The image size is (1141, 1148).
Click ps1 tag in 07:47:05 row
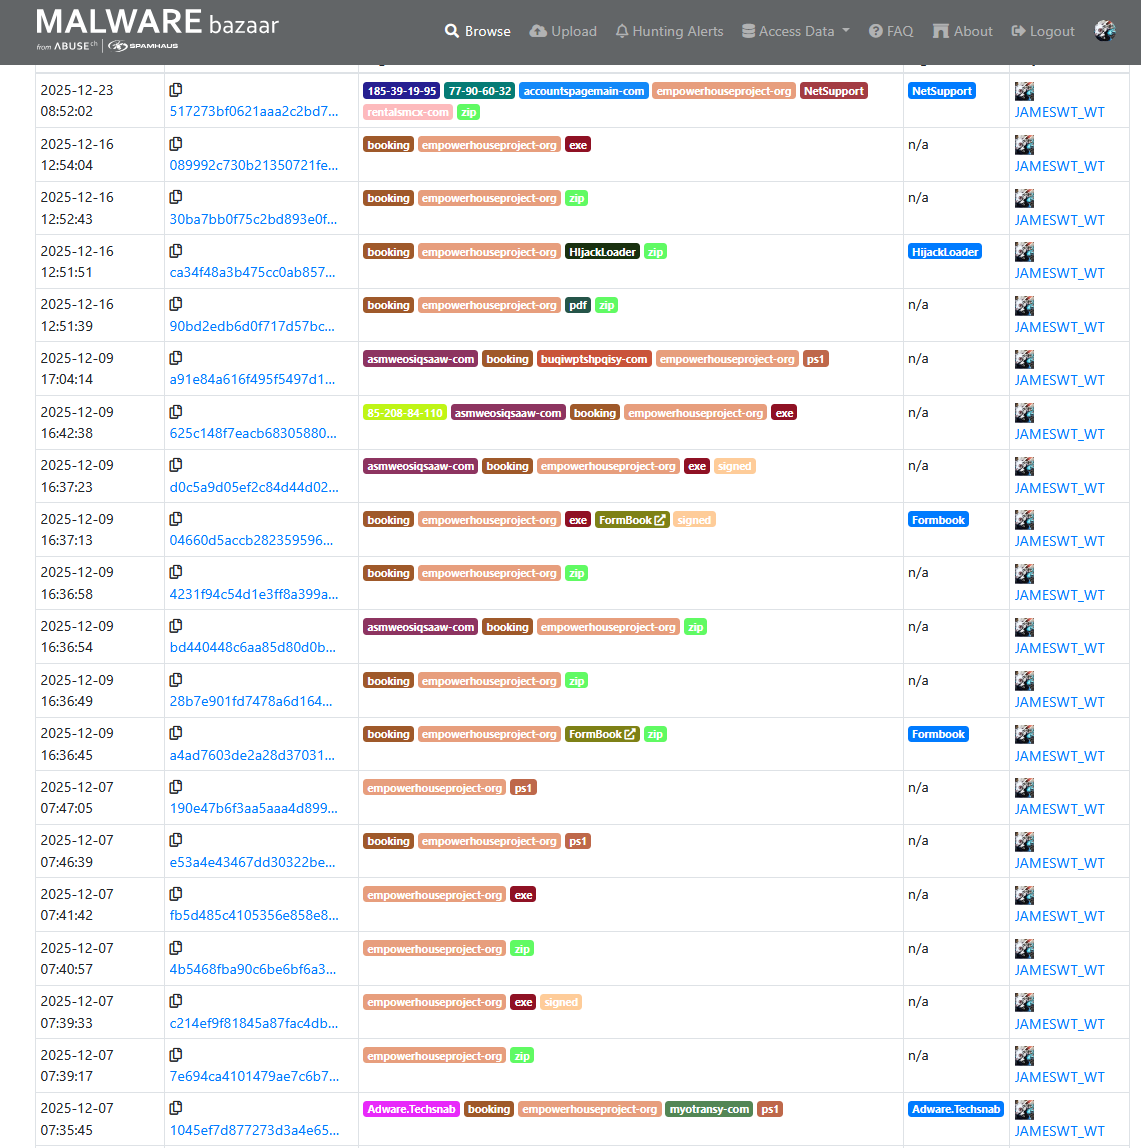click(523, 788)
